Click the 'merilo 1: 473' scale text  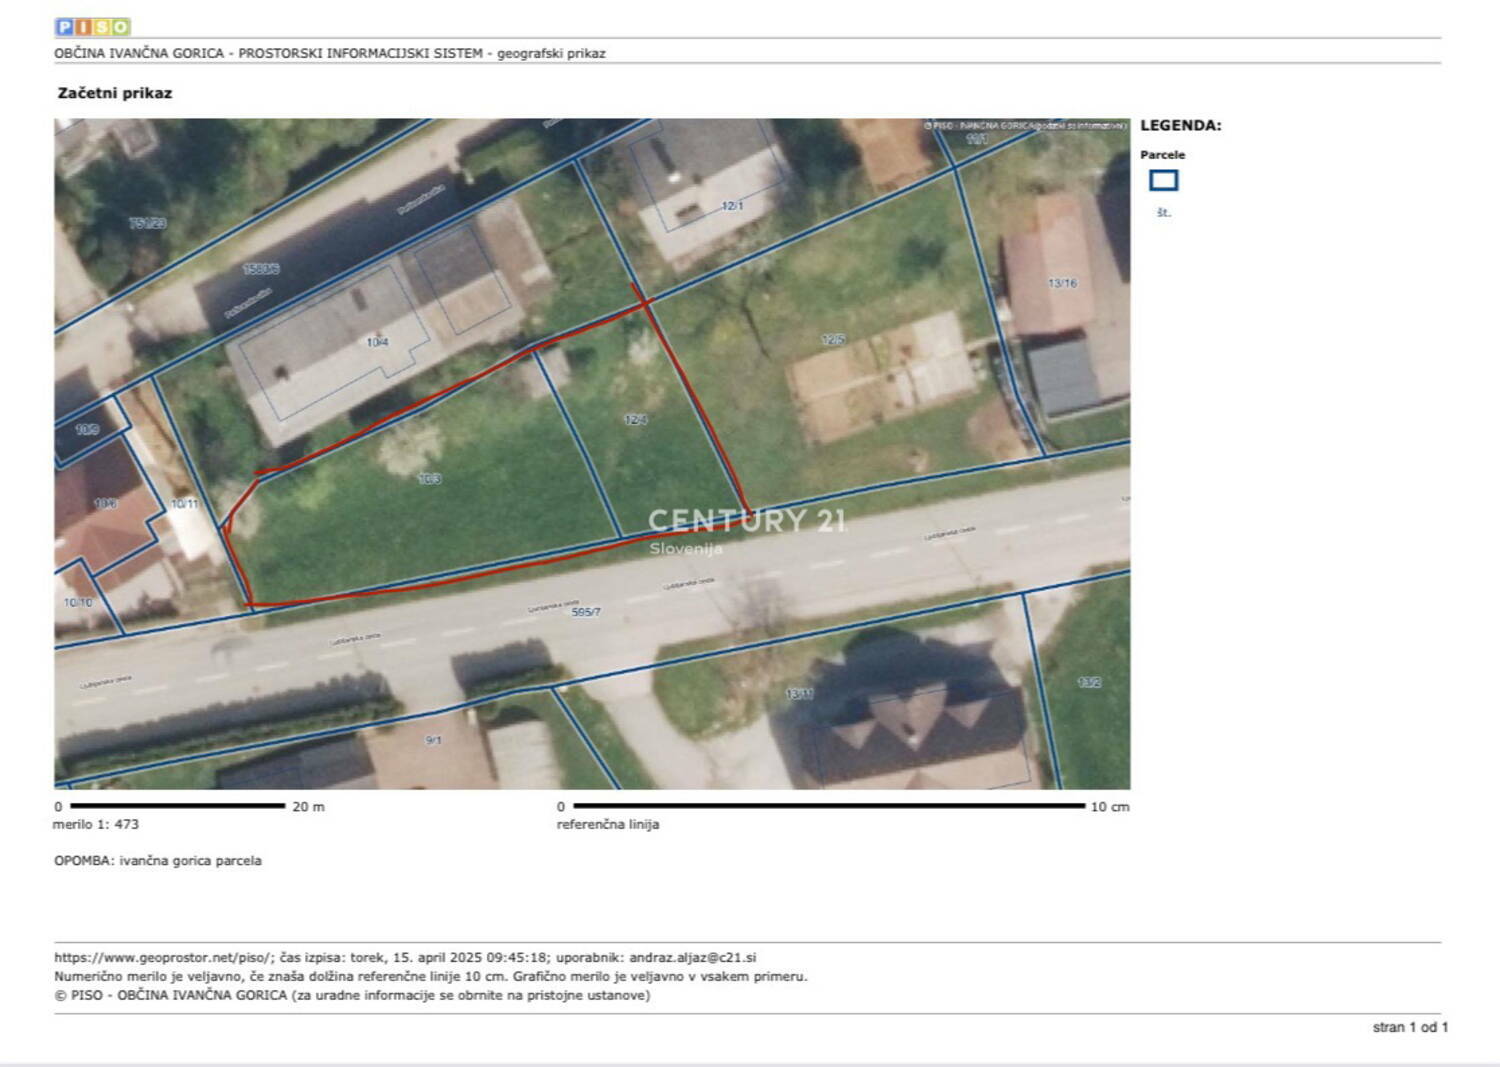(x=96, y=825)
